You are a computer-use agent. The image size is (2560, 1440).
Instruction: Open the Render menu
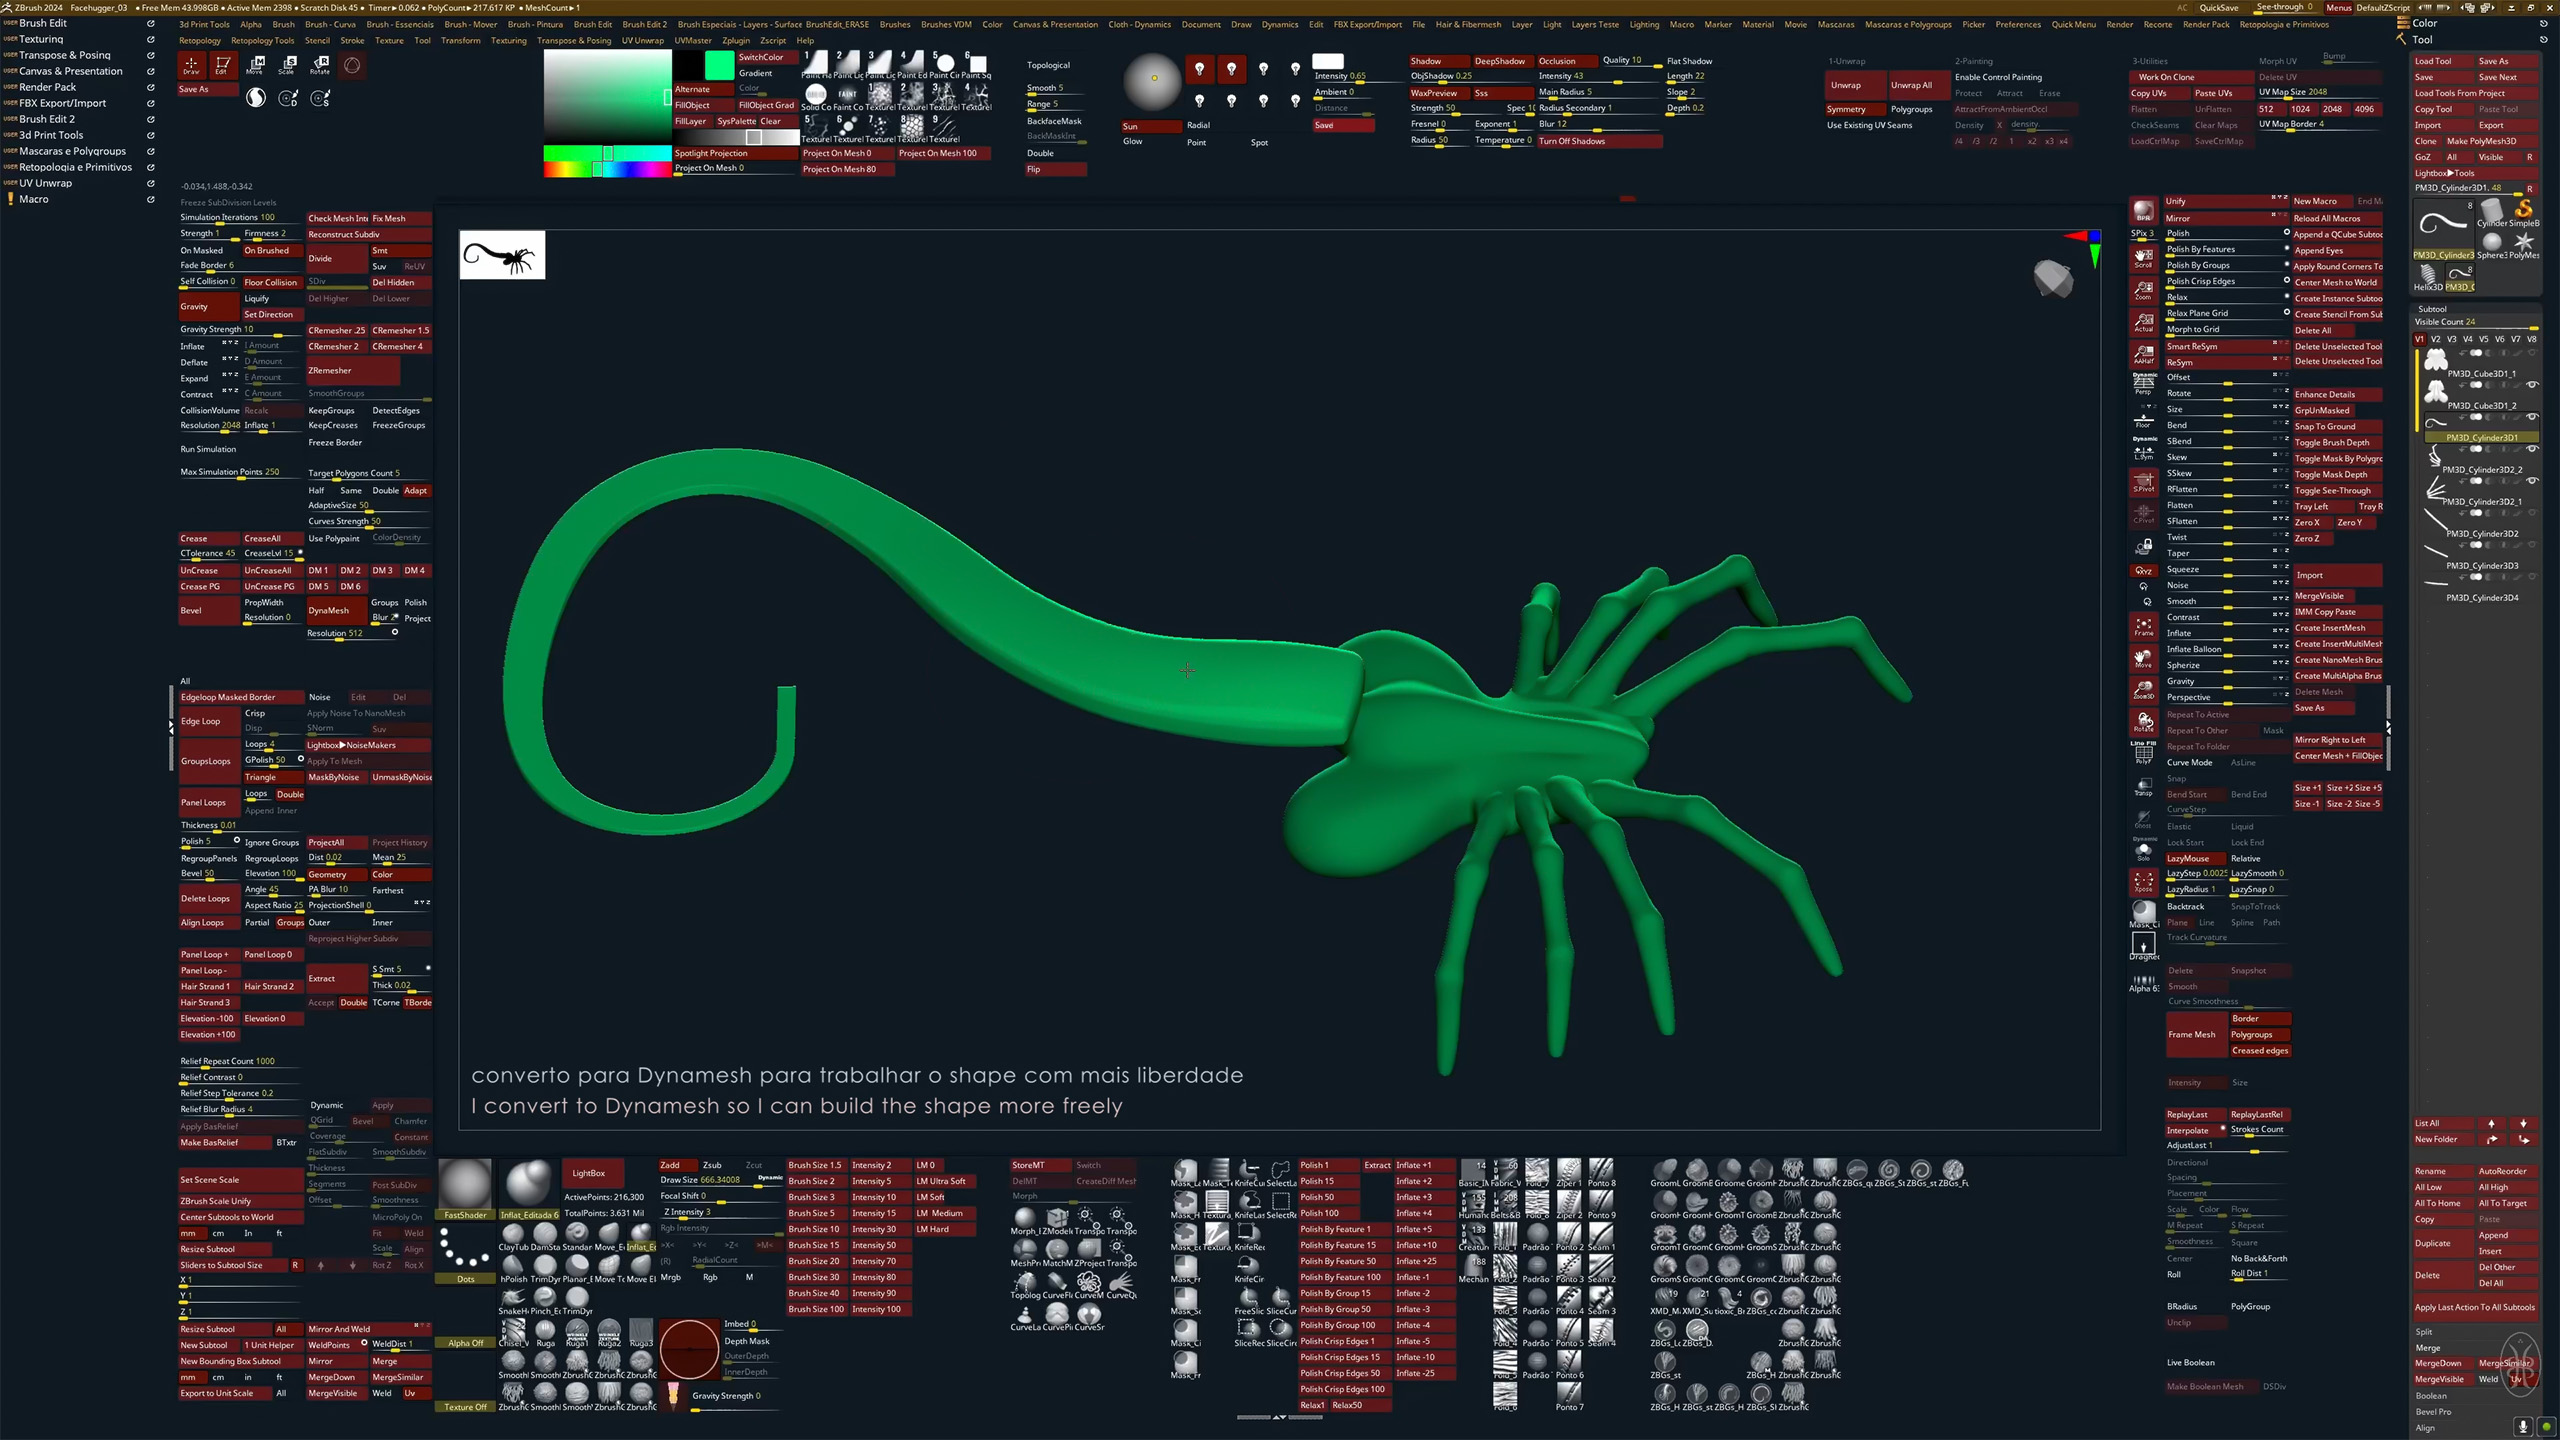click(x=2119, y=24)
